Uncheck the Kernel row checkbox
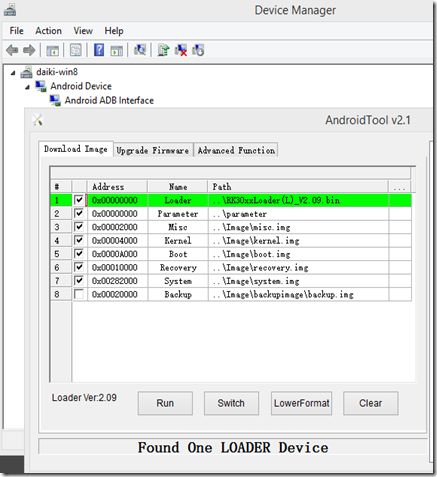This screenshot has height=477, width=437. (x=79, y=240)
